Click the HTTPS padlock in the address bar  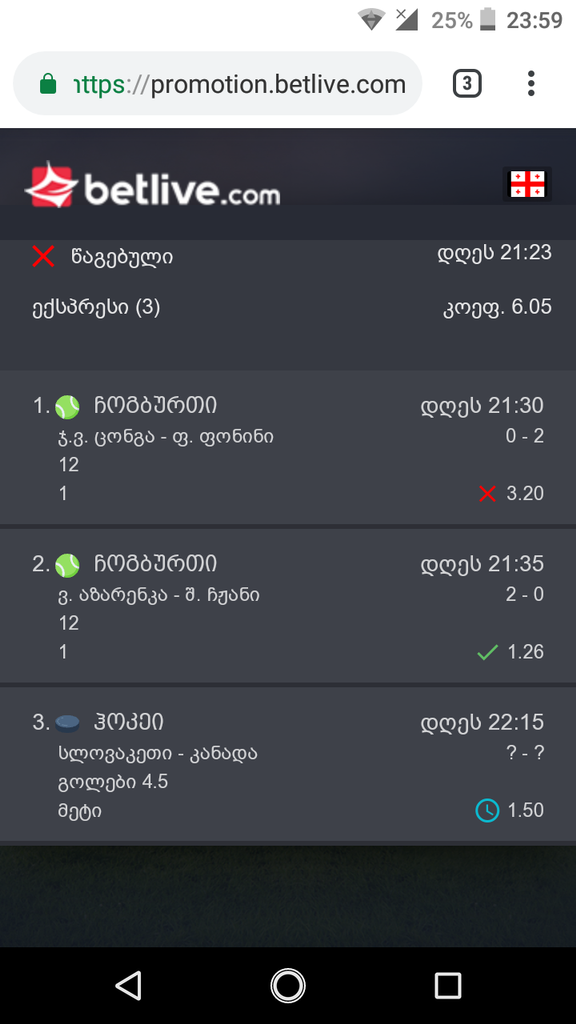click(x=47, y=84)
